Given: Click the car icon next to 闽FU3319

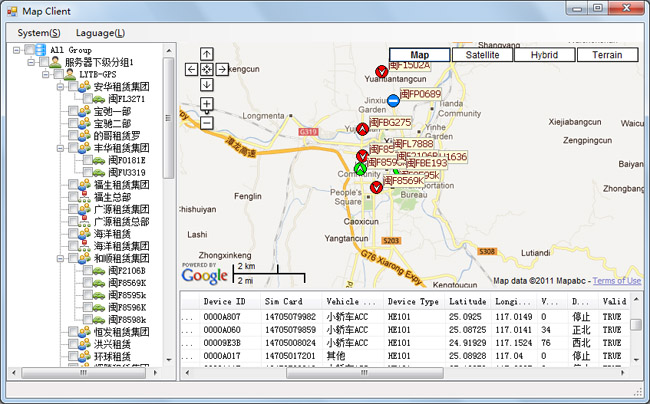Looking at the screenshot, I should tap(99, 172).
